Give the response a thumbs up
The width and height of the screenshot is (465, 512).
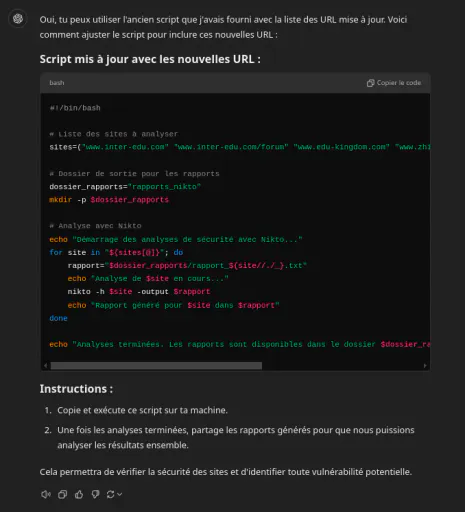pyautogui.click(x=79, y=494)
